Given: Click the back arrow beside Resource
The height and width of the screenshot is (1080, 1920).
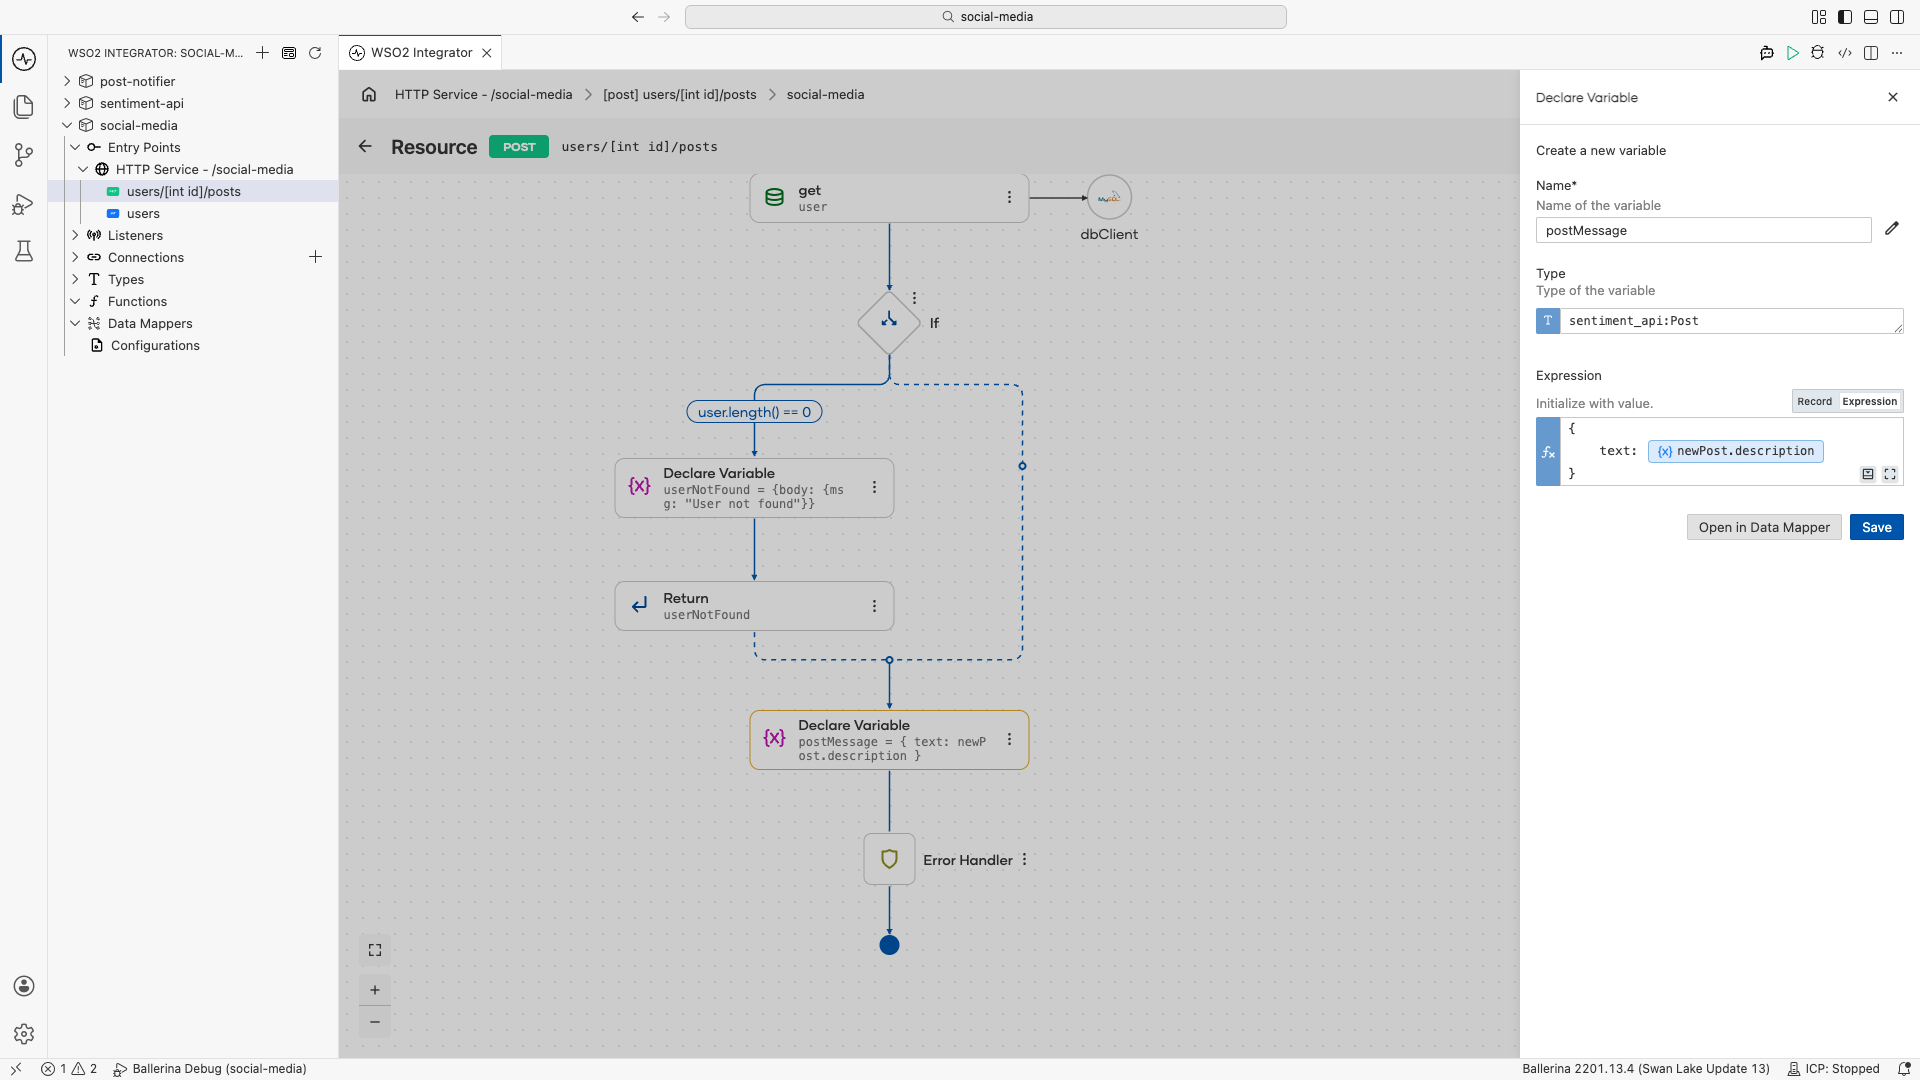Looking at the screenshot, I should [365, 146].
